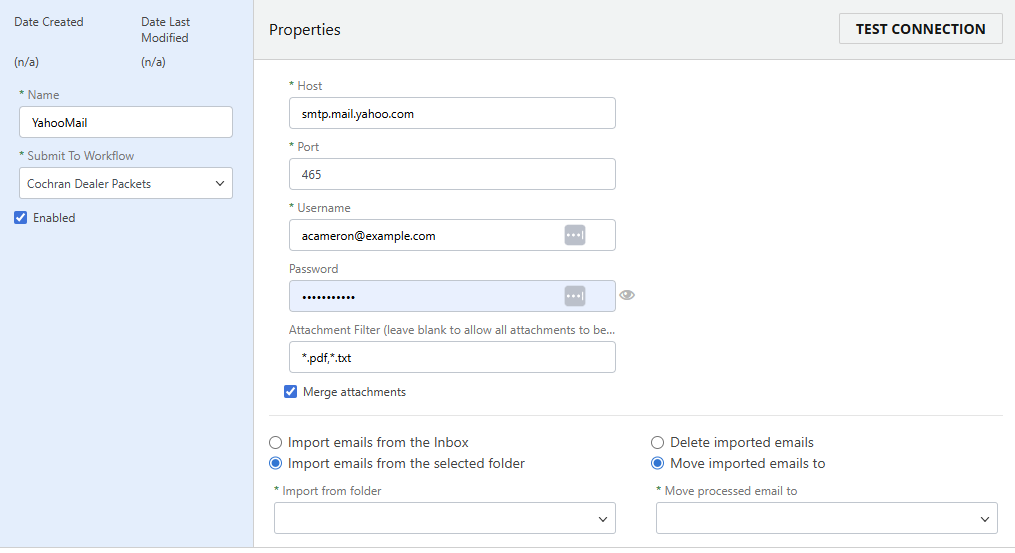Viewport: 1015px width, 553px height.
Task: Open the Move processed email to dropdown
Action: coord(826,518)
